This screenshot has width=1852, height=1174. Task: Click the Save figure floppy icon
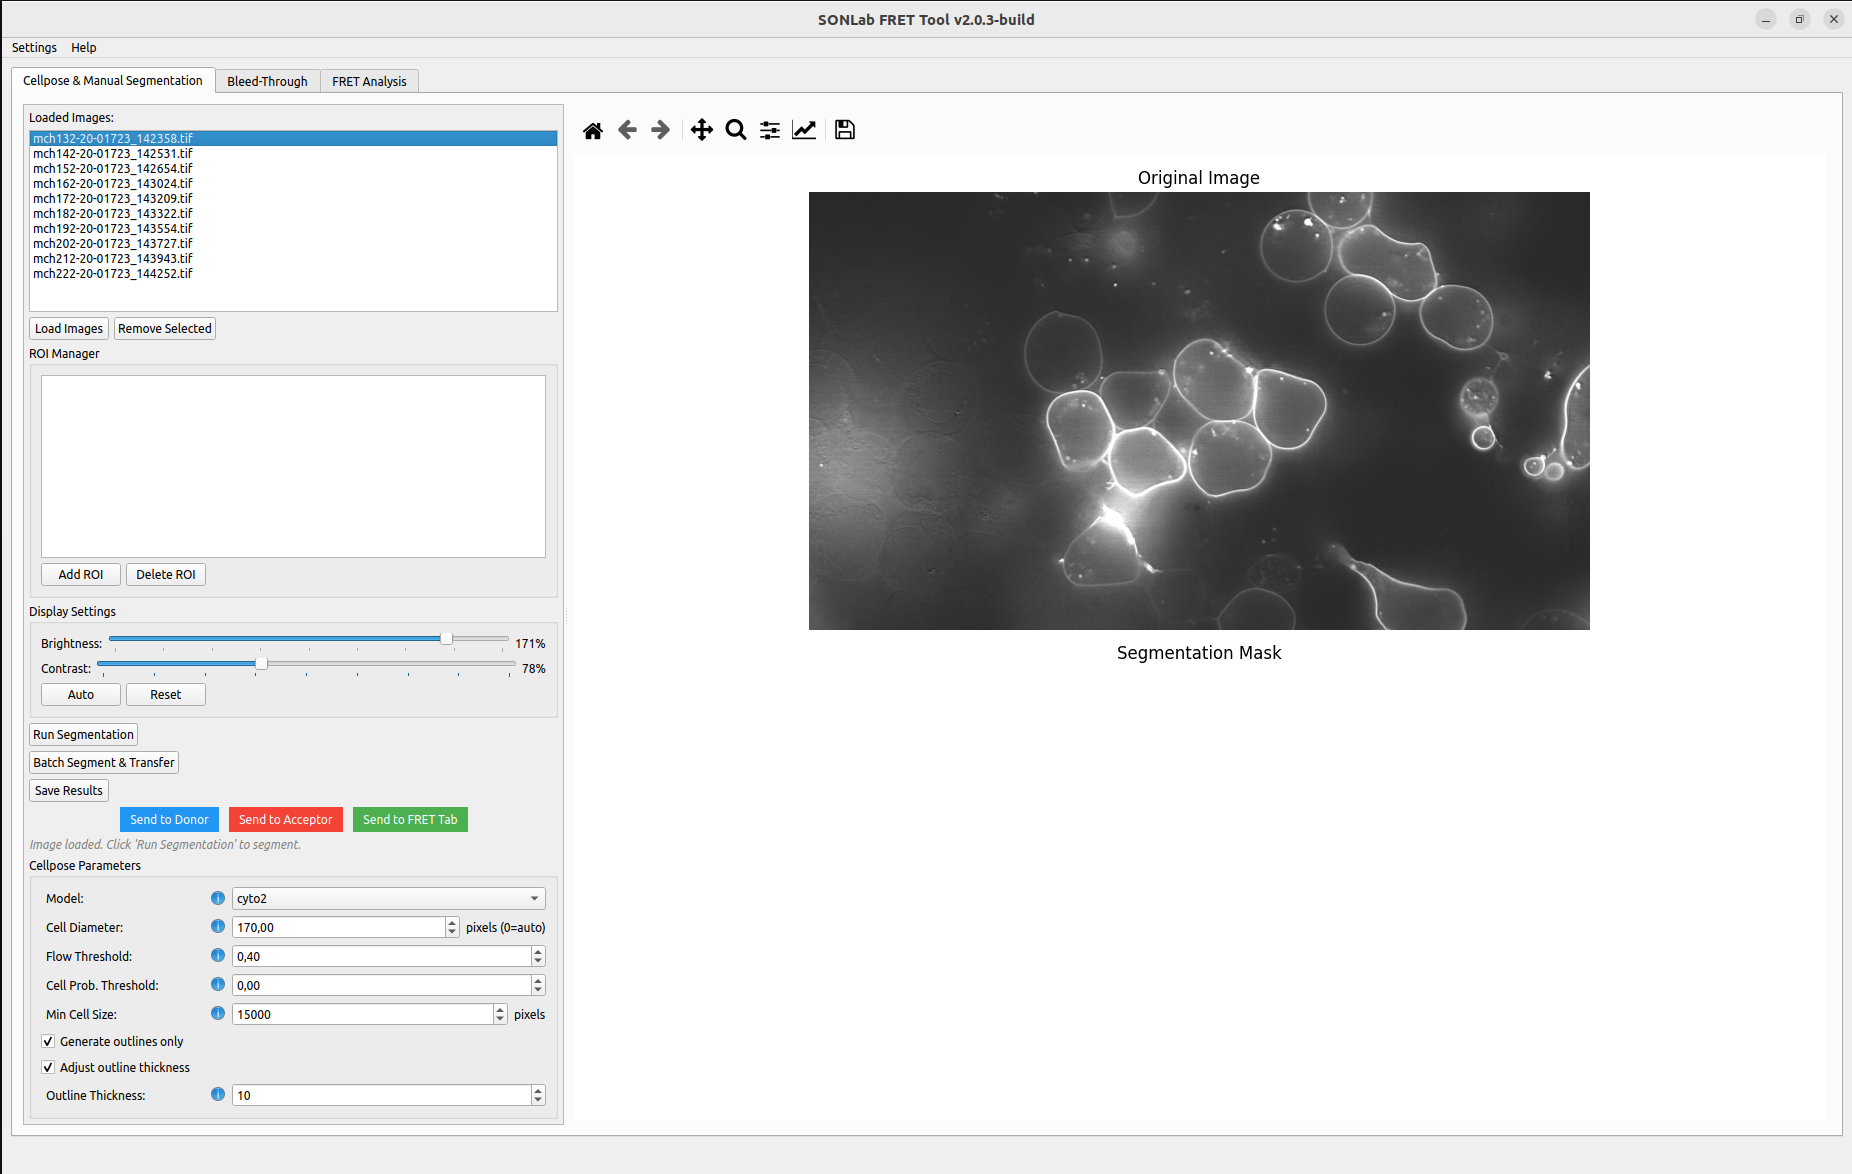click(845, 130)
